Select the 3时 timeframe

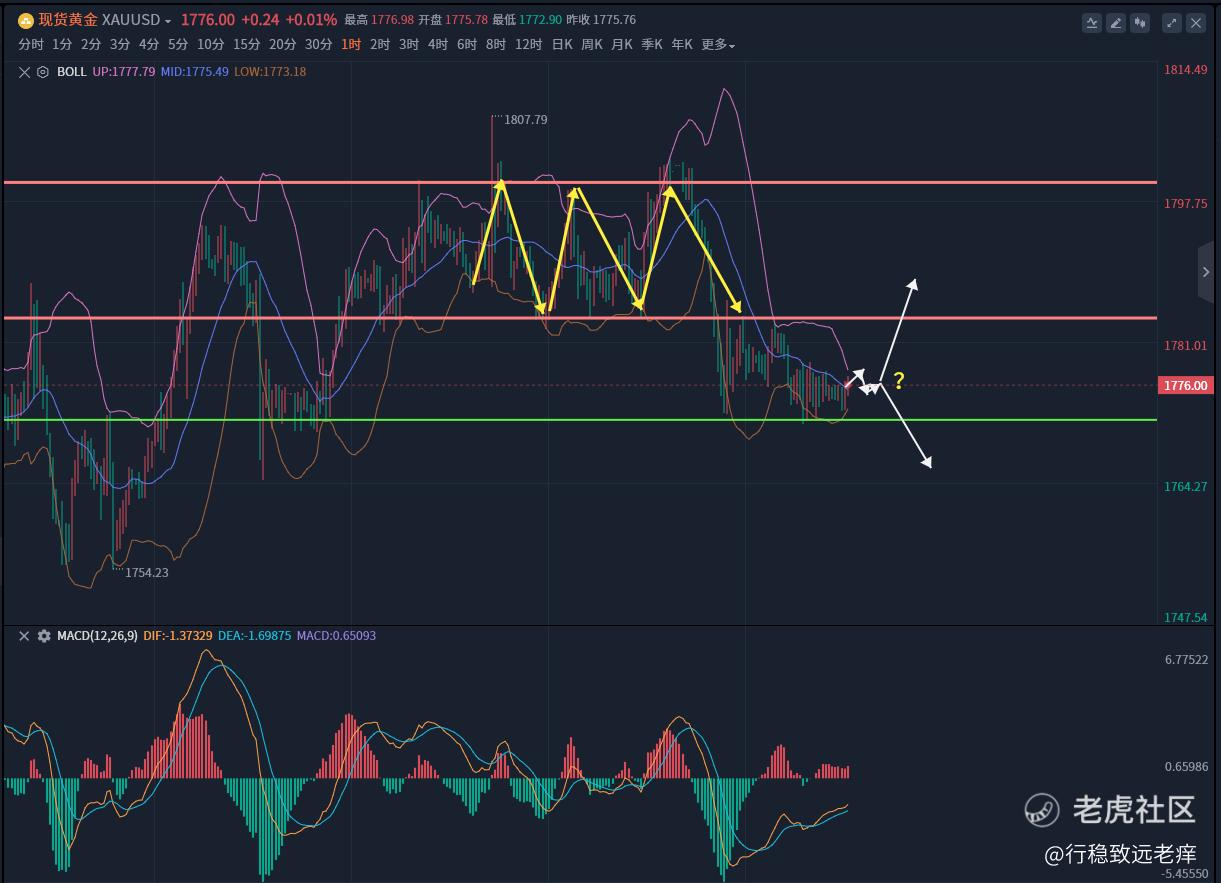(x=409, y=45)
